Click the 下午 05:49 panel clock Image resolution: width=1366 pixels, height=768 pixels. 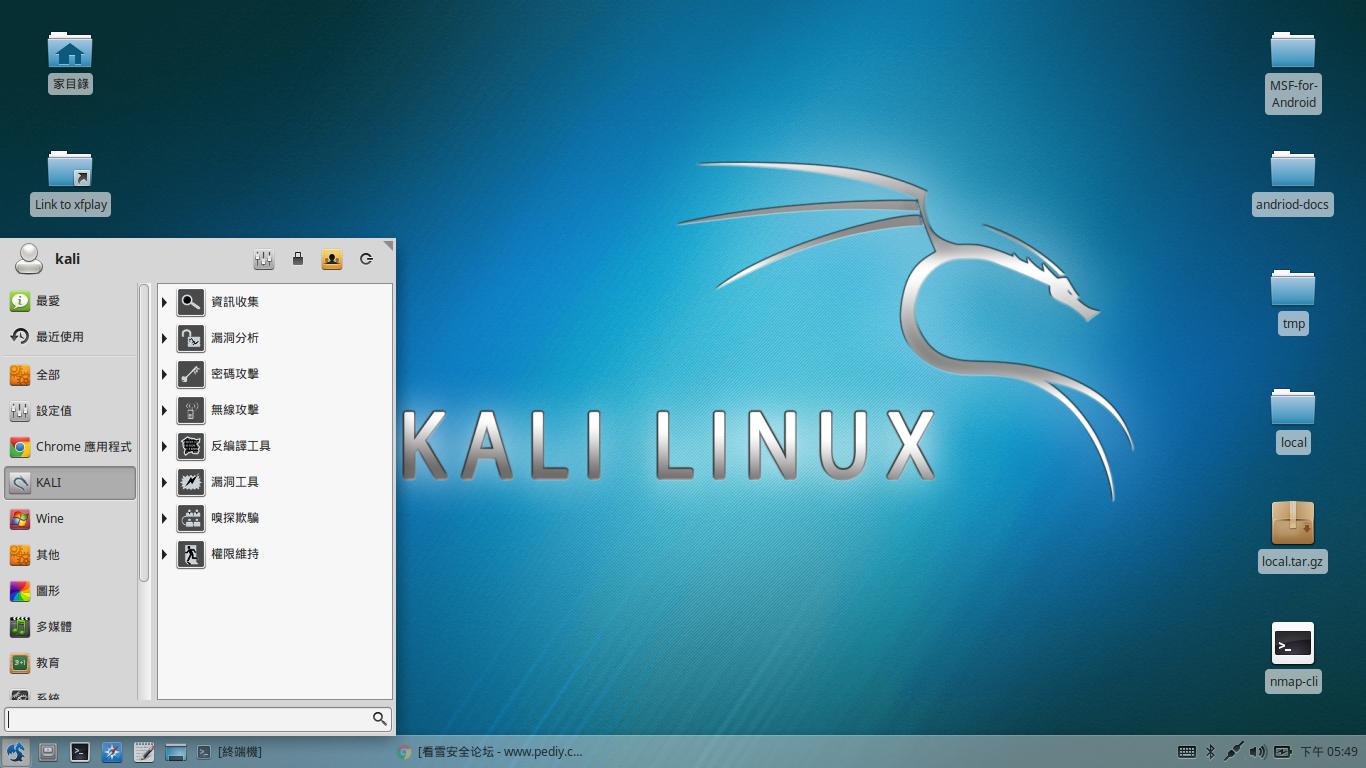click(x=1329, y=752)
